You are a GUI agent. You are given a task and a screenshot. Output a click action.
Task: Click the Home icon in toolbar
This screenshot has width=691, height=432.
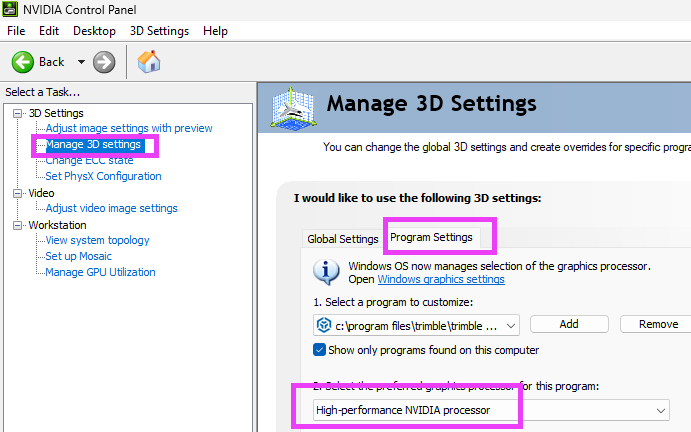pyautogui.click(x=150, y=62)
